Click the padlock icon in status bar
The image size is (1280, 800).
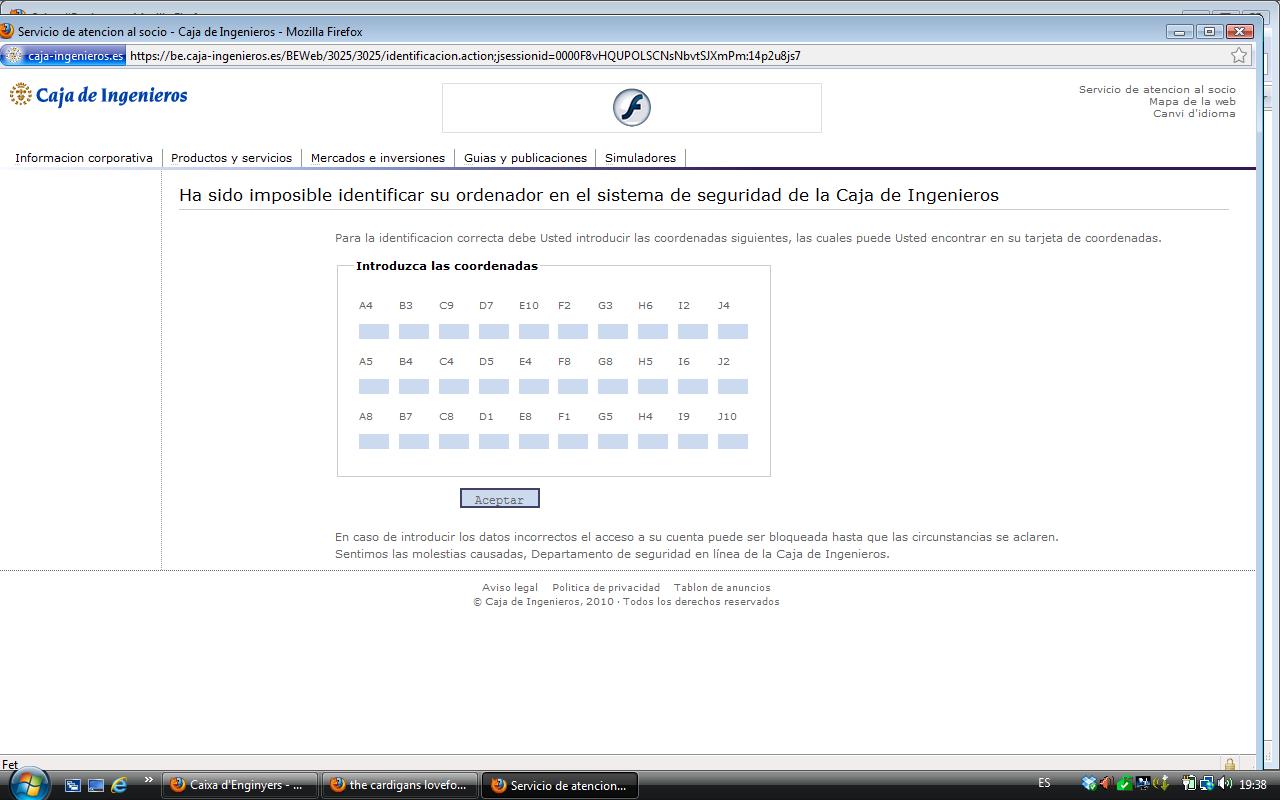pos(1230,764)
